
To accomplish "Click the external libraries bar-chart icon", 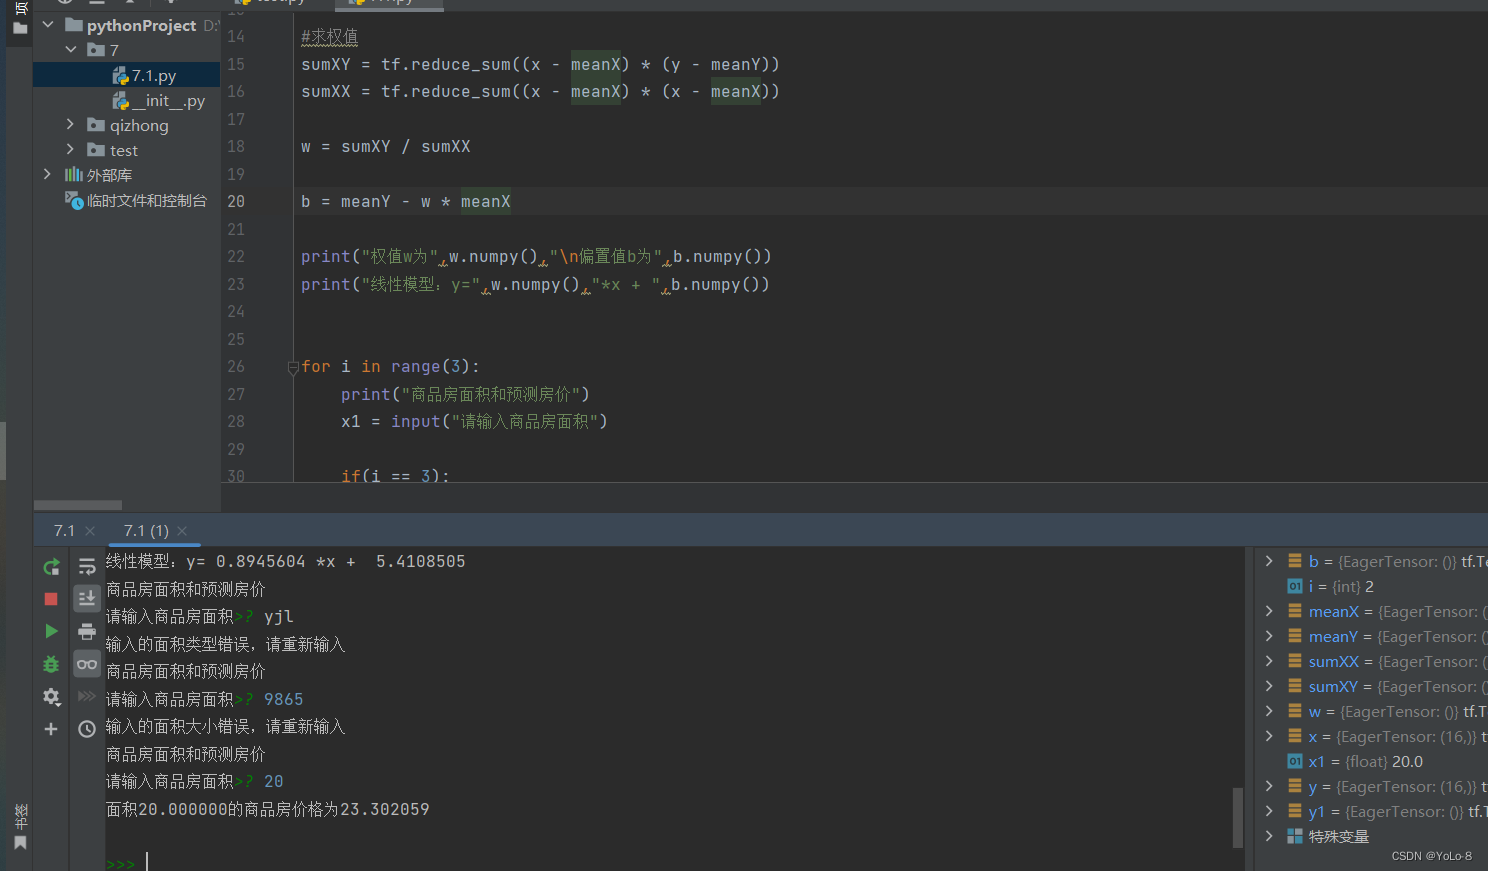I will click(74, 175).
